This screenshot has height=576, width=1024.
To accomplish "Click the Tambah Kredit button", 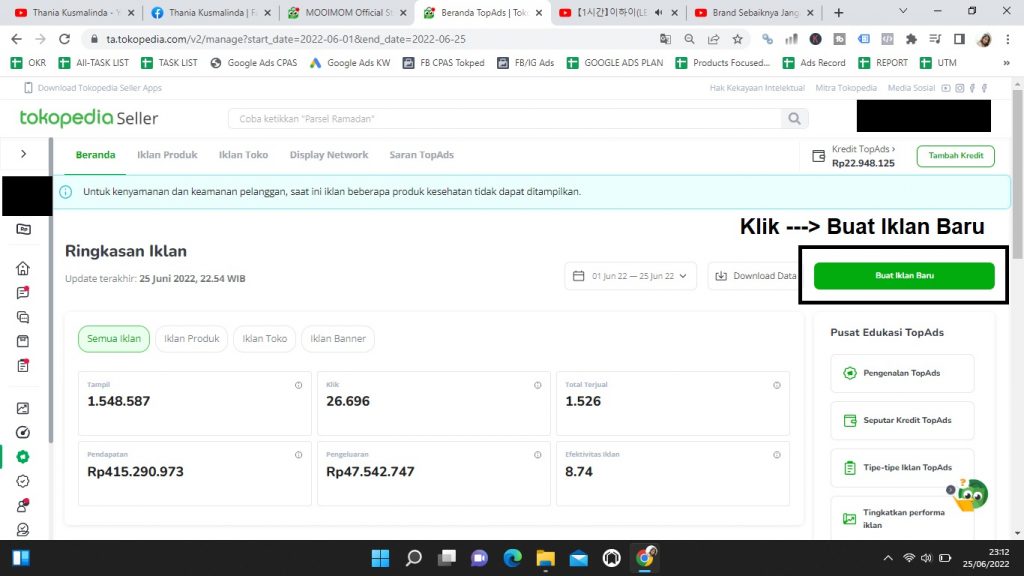I will pos(955,156).
